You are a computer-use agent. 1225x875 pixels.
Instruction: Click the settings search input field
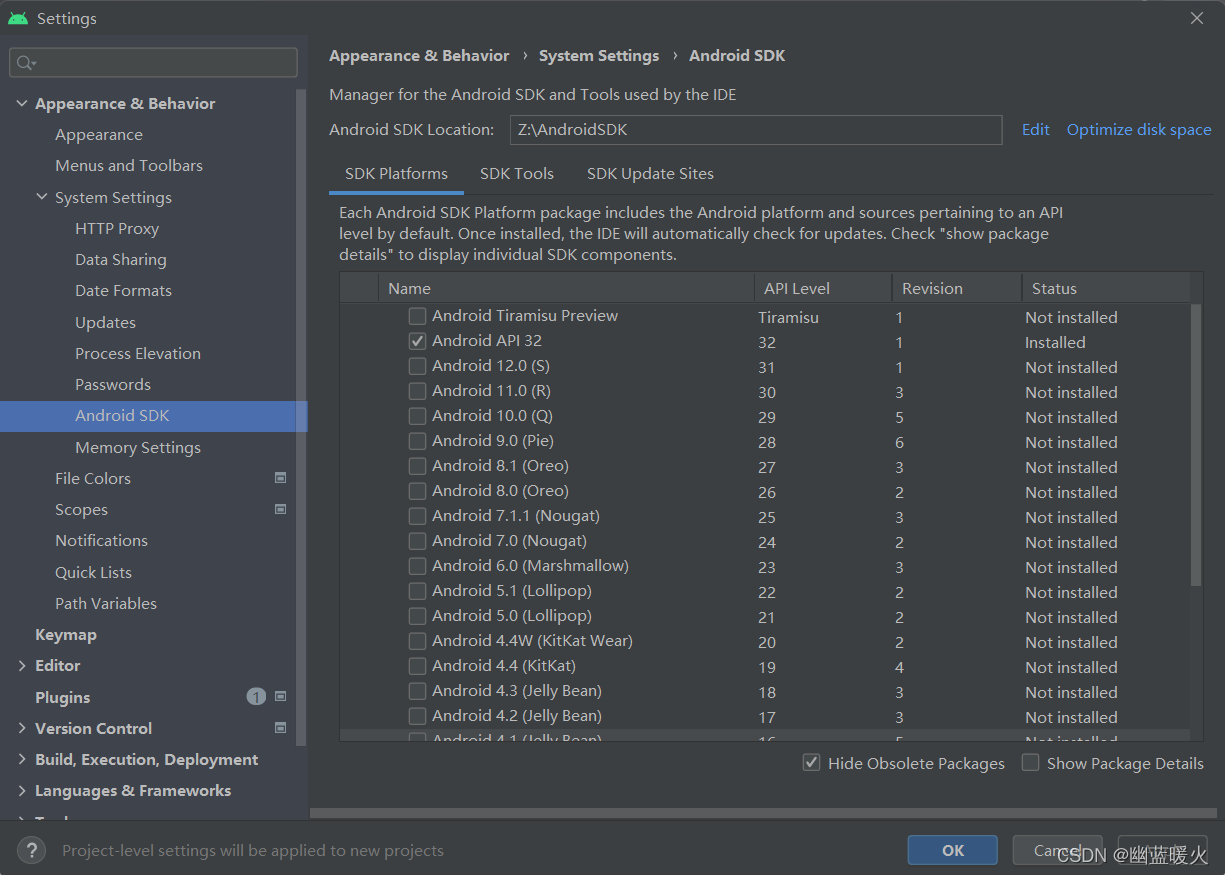(x=154, y=63)
